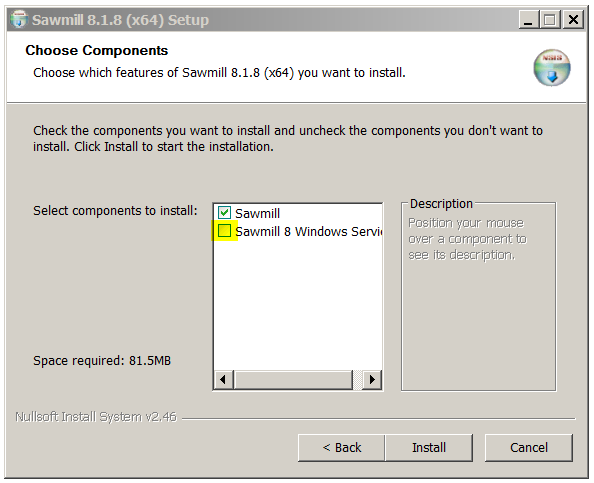This screenshot has height=483, width=594.
Task: Select the Sawmill component label
Action: click(257, 213)
